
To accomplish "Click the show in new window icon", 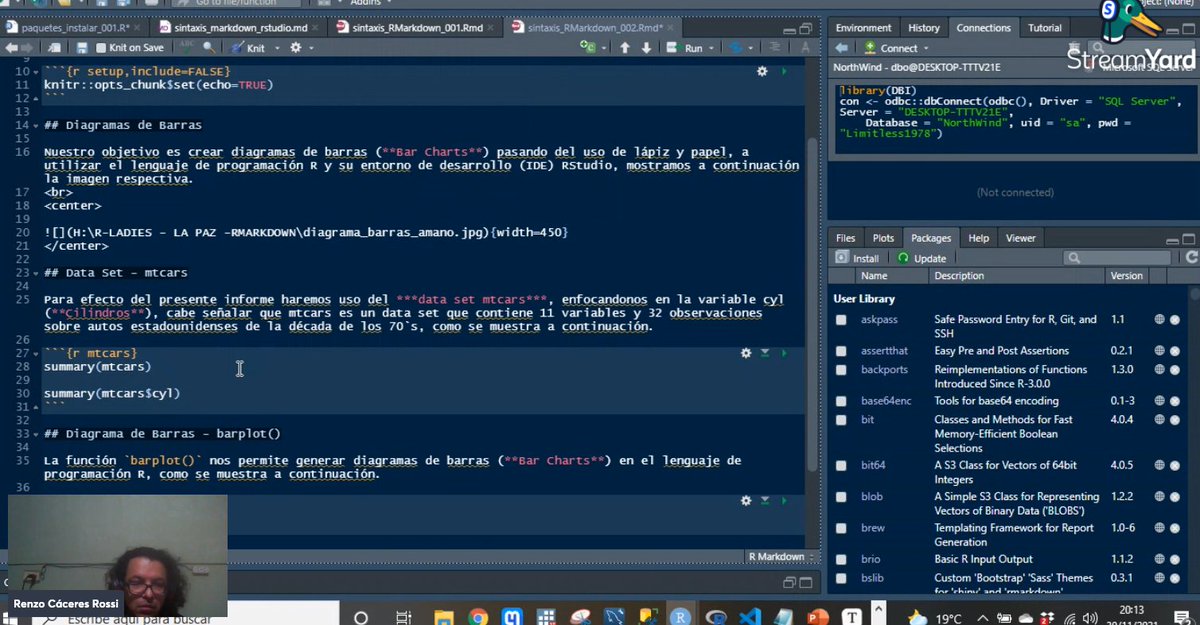I will point(53,47).
